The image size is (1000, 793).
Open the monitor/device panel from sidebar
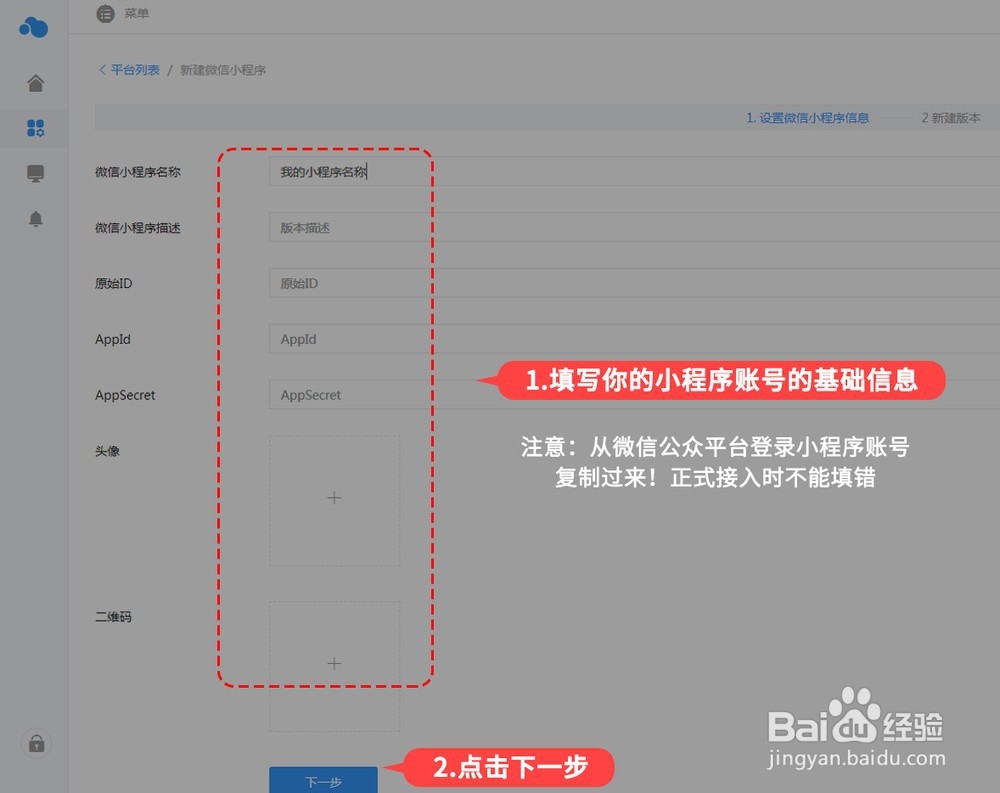[x=35, y=173]
